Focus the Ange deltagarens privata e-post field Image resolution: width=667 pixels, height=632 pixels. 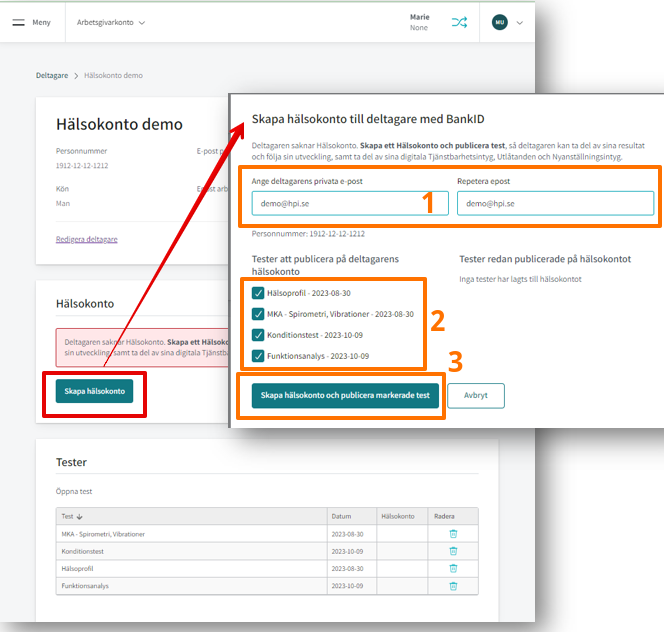click(x=350, y=203)
